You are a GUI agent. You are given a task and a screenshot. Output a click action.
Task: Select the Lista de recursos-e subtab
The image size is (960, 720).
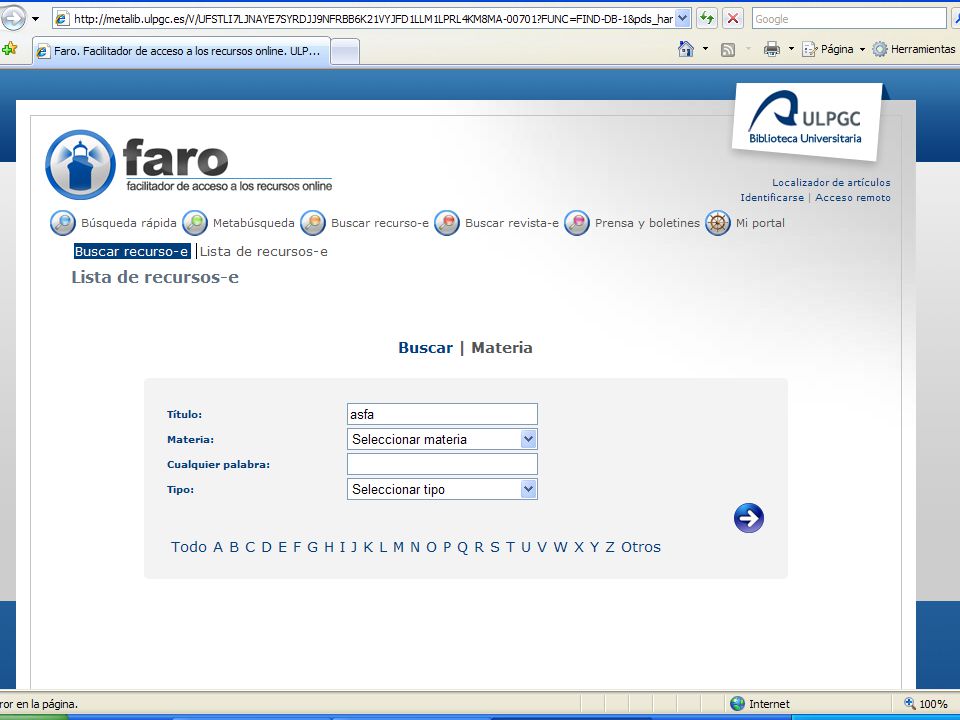pyautogui.click(x=263, y=252)
